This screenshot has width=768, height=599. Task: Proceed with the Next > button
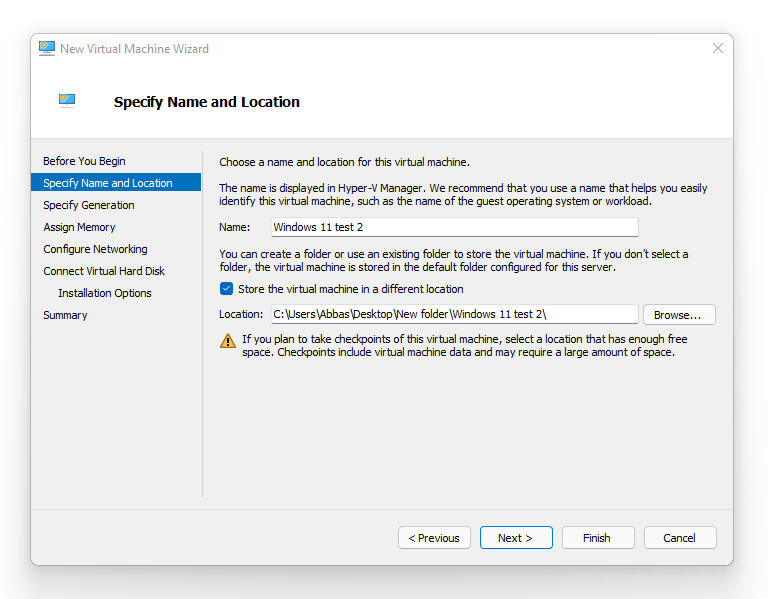pos(516,538)
